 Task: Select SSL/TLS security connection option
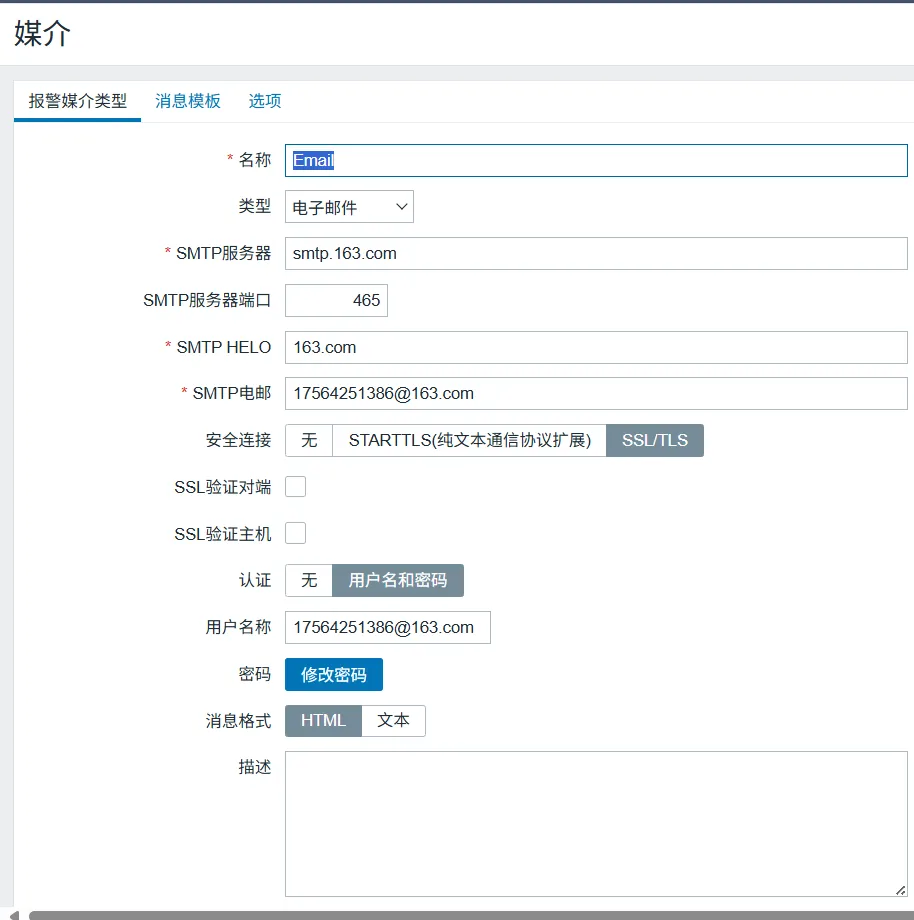click(x=655, y=441)
